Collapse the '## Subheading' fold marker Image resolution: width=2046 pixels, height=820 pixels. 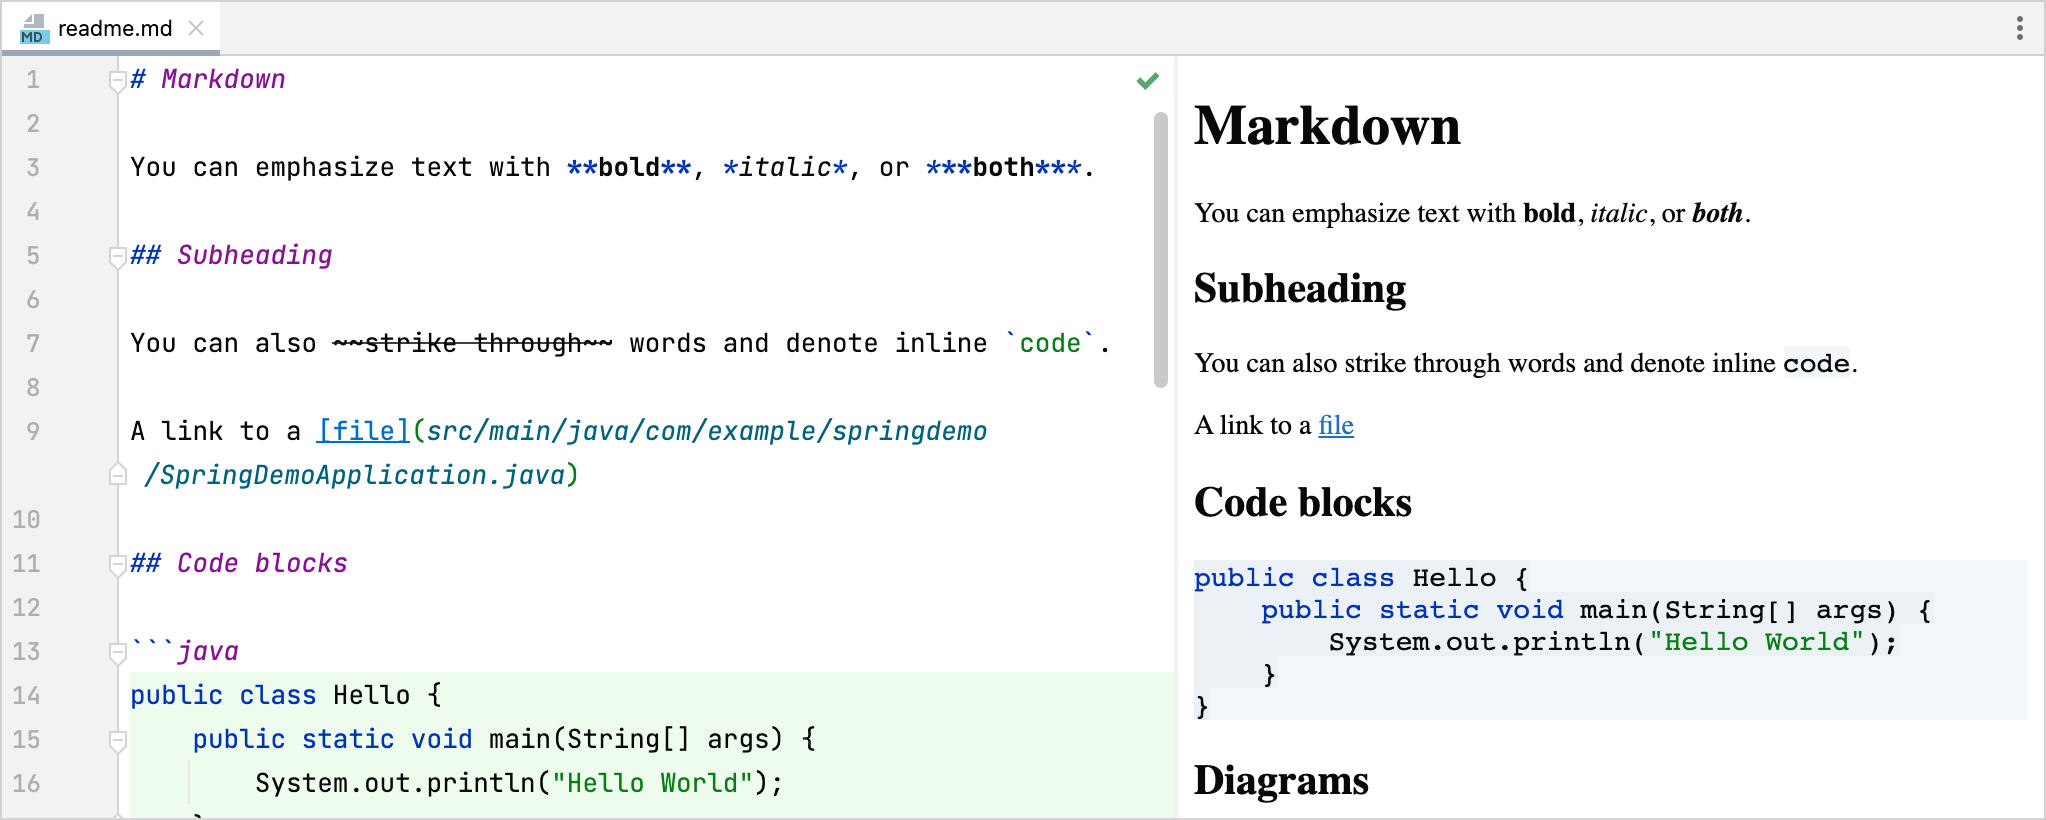tap(118, 257)
